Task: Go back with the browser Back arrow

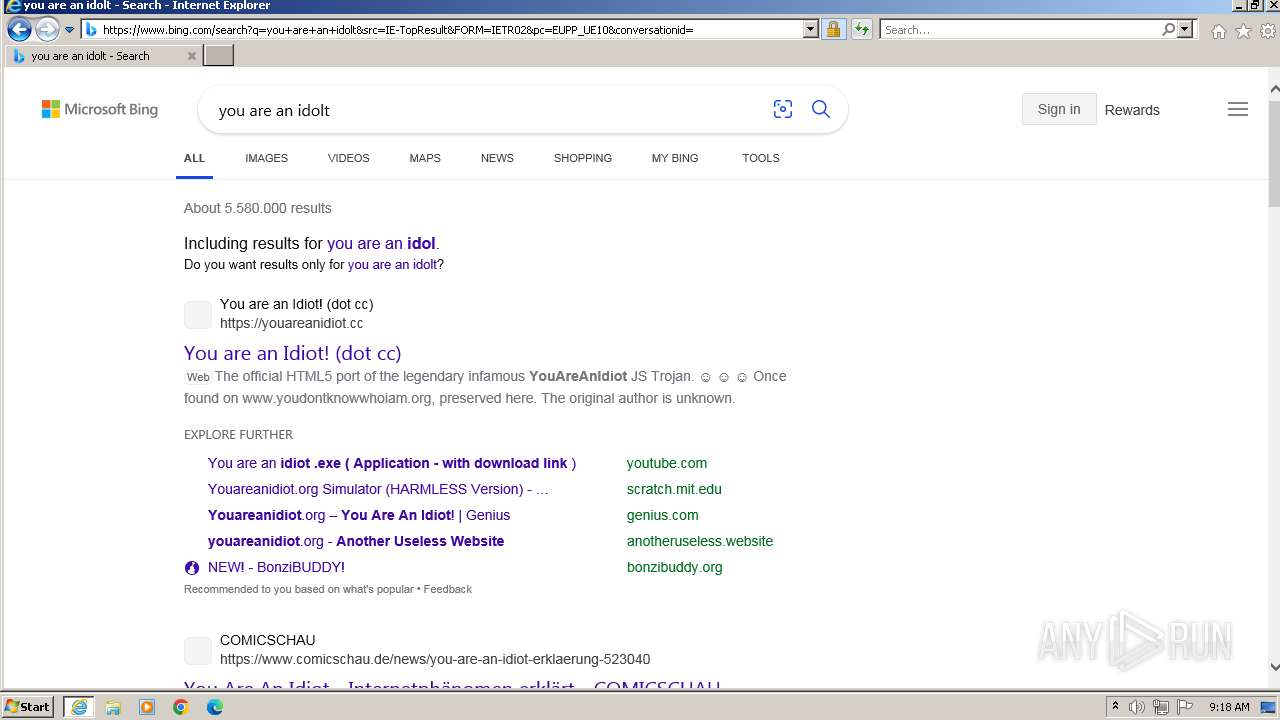Action: (x=18, y=30)
